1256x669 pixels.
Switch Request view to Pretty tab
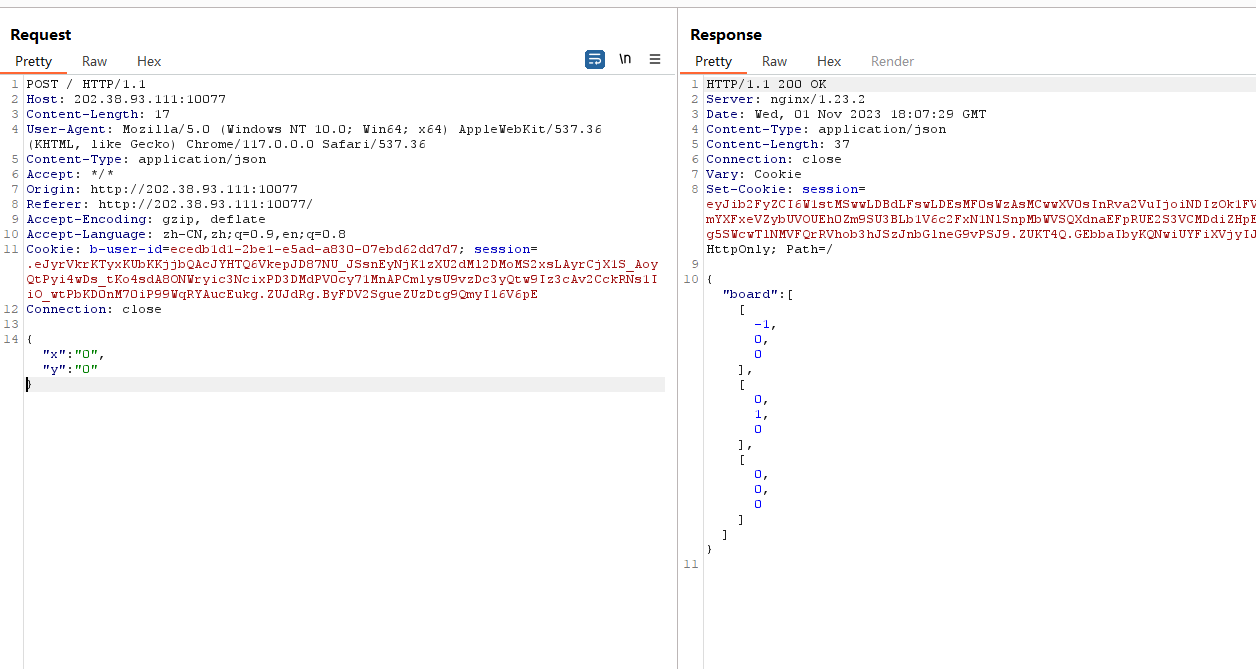point(33,62)
